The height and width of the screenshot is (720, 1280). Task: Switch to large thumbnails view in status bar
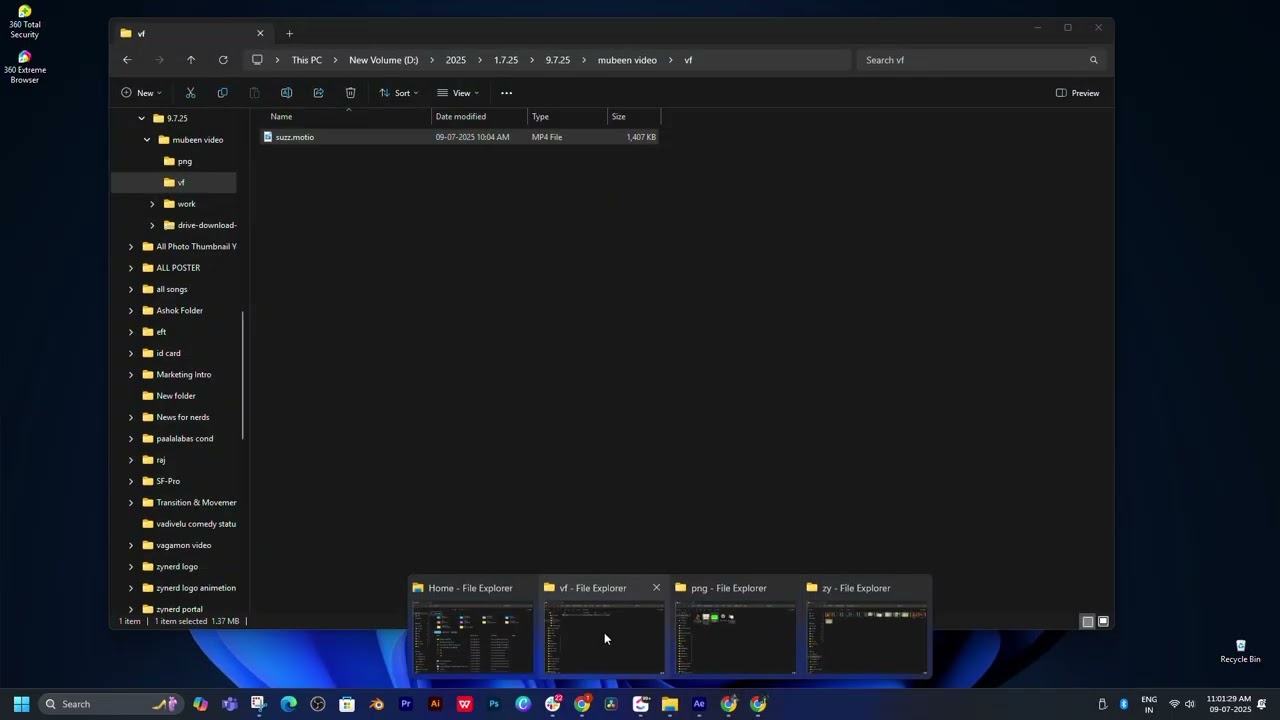(x=1104, y=622)
